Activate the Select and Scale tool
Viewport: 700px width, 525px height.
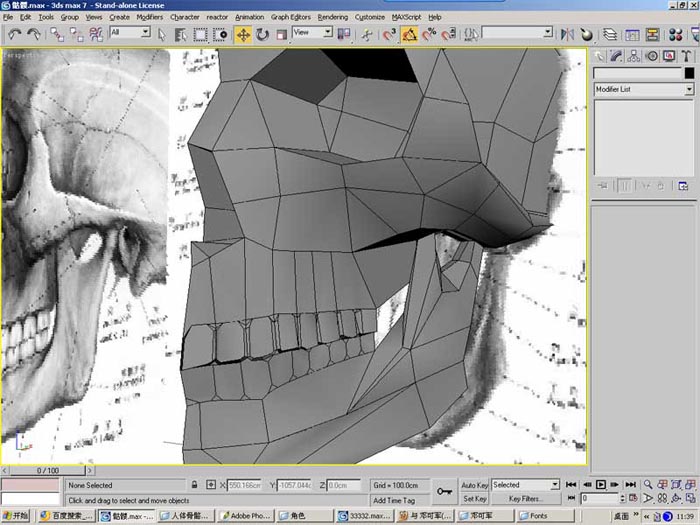(x=281, y=34)
